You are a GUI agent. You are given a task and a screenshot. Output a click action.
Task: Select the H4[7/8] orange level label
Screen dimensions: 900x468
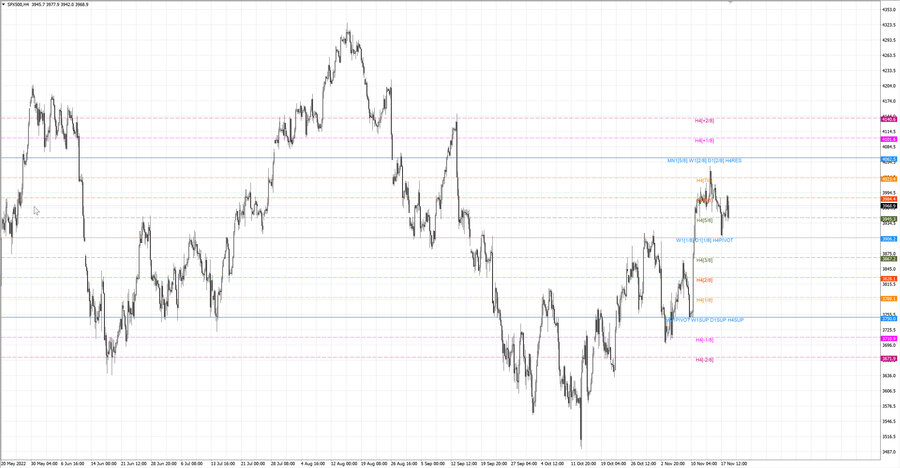click(704, 180)
